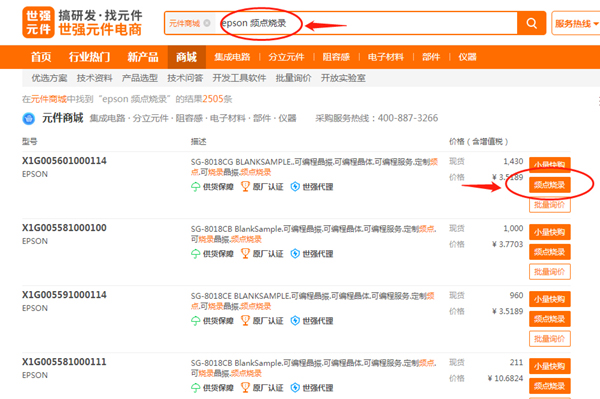Open the 行业热门 nav item
This screenshot has height=399, width=600.
coord(89,57)
